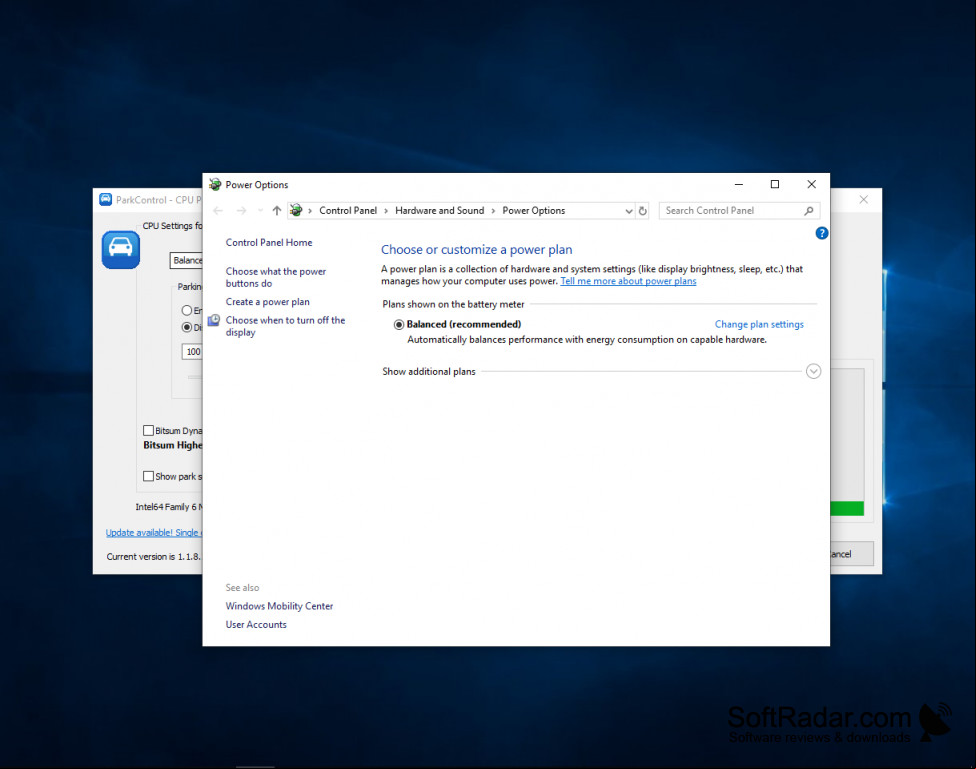Open Control Panel Home
Viewport: 976px width, 769px height.
coord(269,242)
